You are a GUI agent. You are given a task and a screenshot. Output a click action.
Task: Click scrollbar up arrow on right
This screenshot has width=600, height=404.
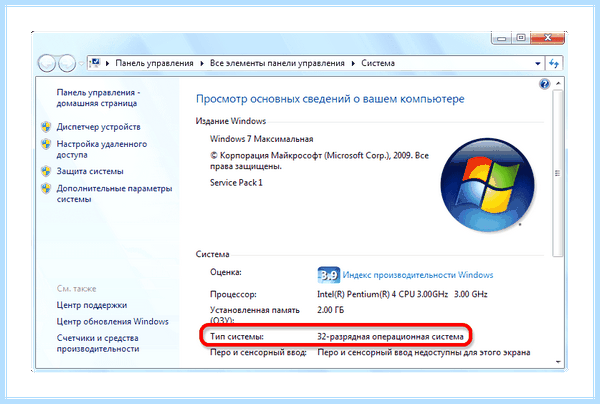point(558,83)
